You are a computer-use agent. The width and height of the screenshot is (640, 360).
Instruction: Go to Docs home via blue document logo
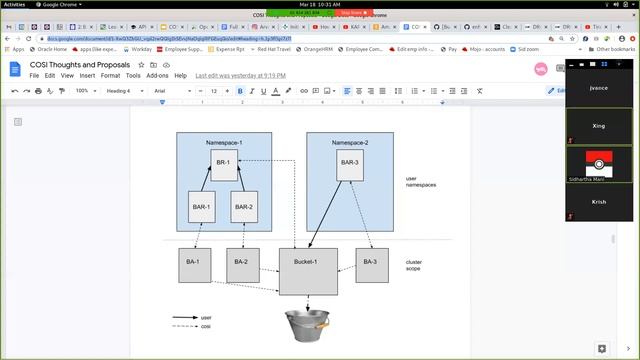15,69
